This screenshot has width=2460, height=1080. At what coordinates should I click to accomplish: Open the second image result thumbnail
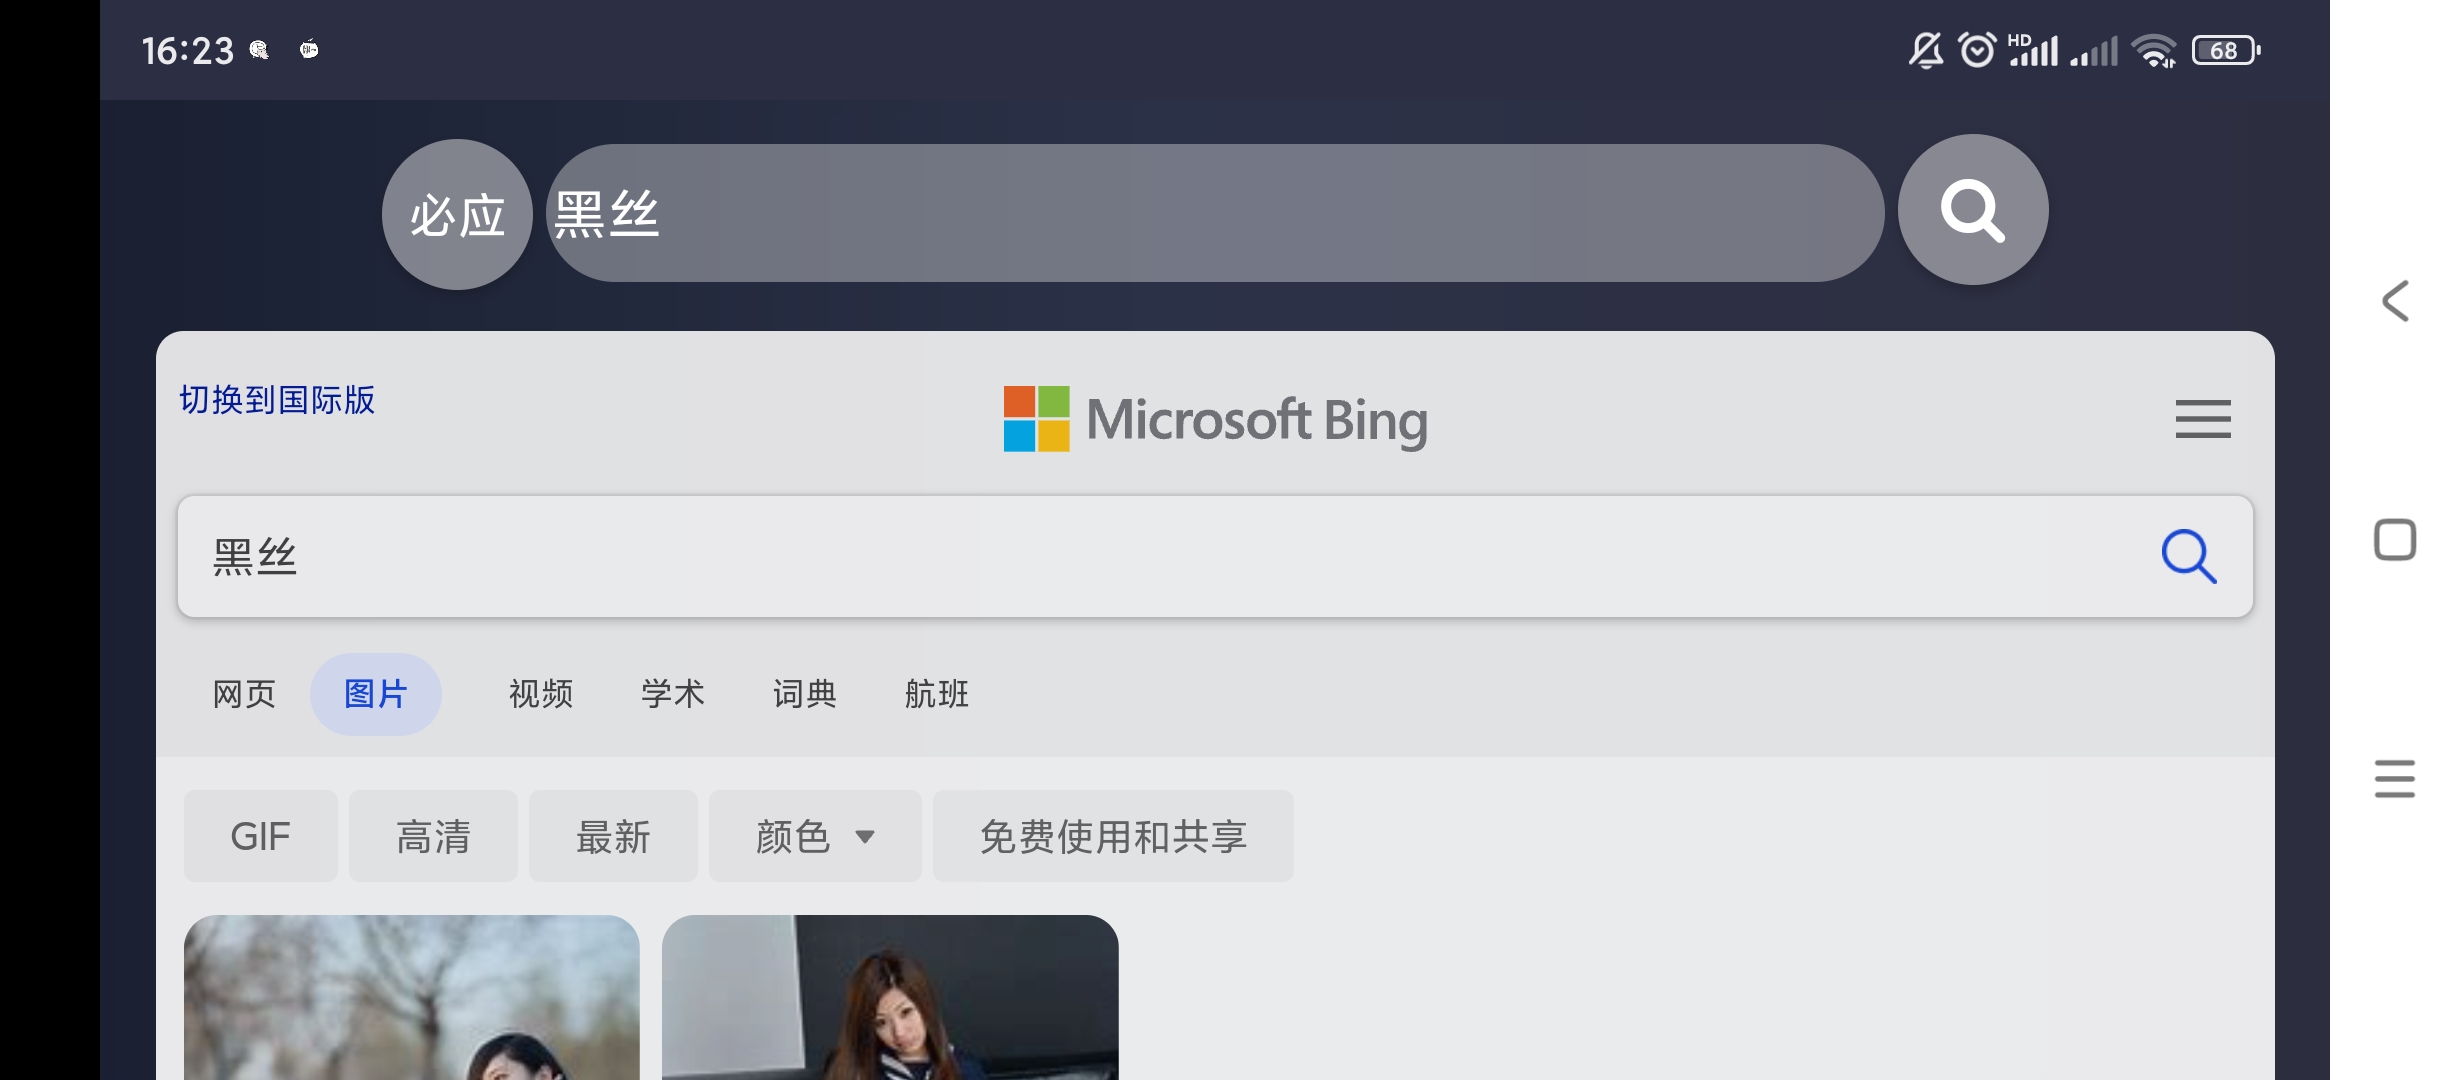point(890,997)
